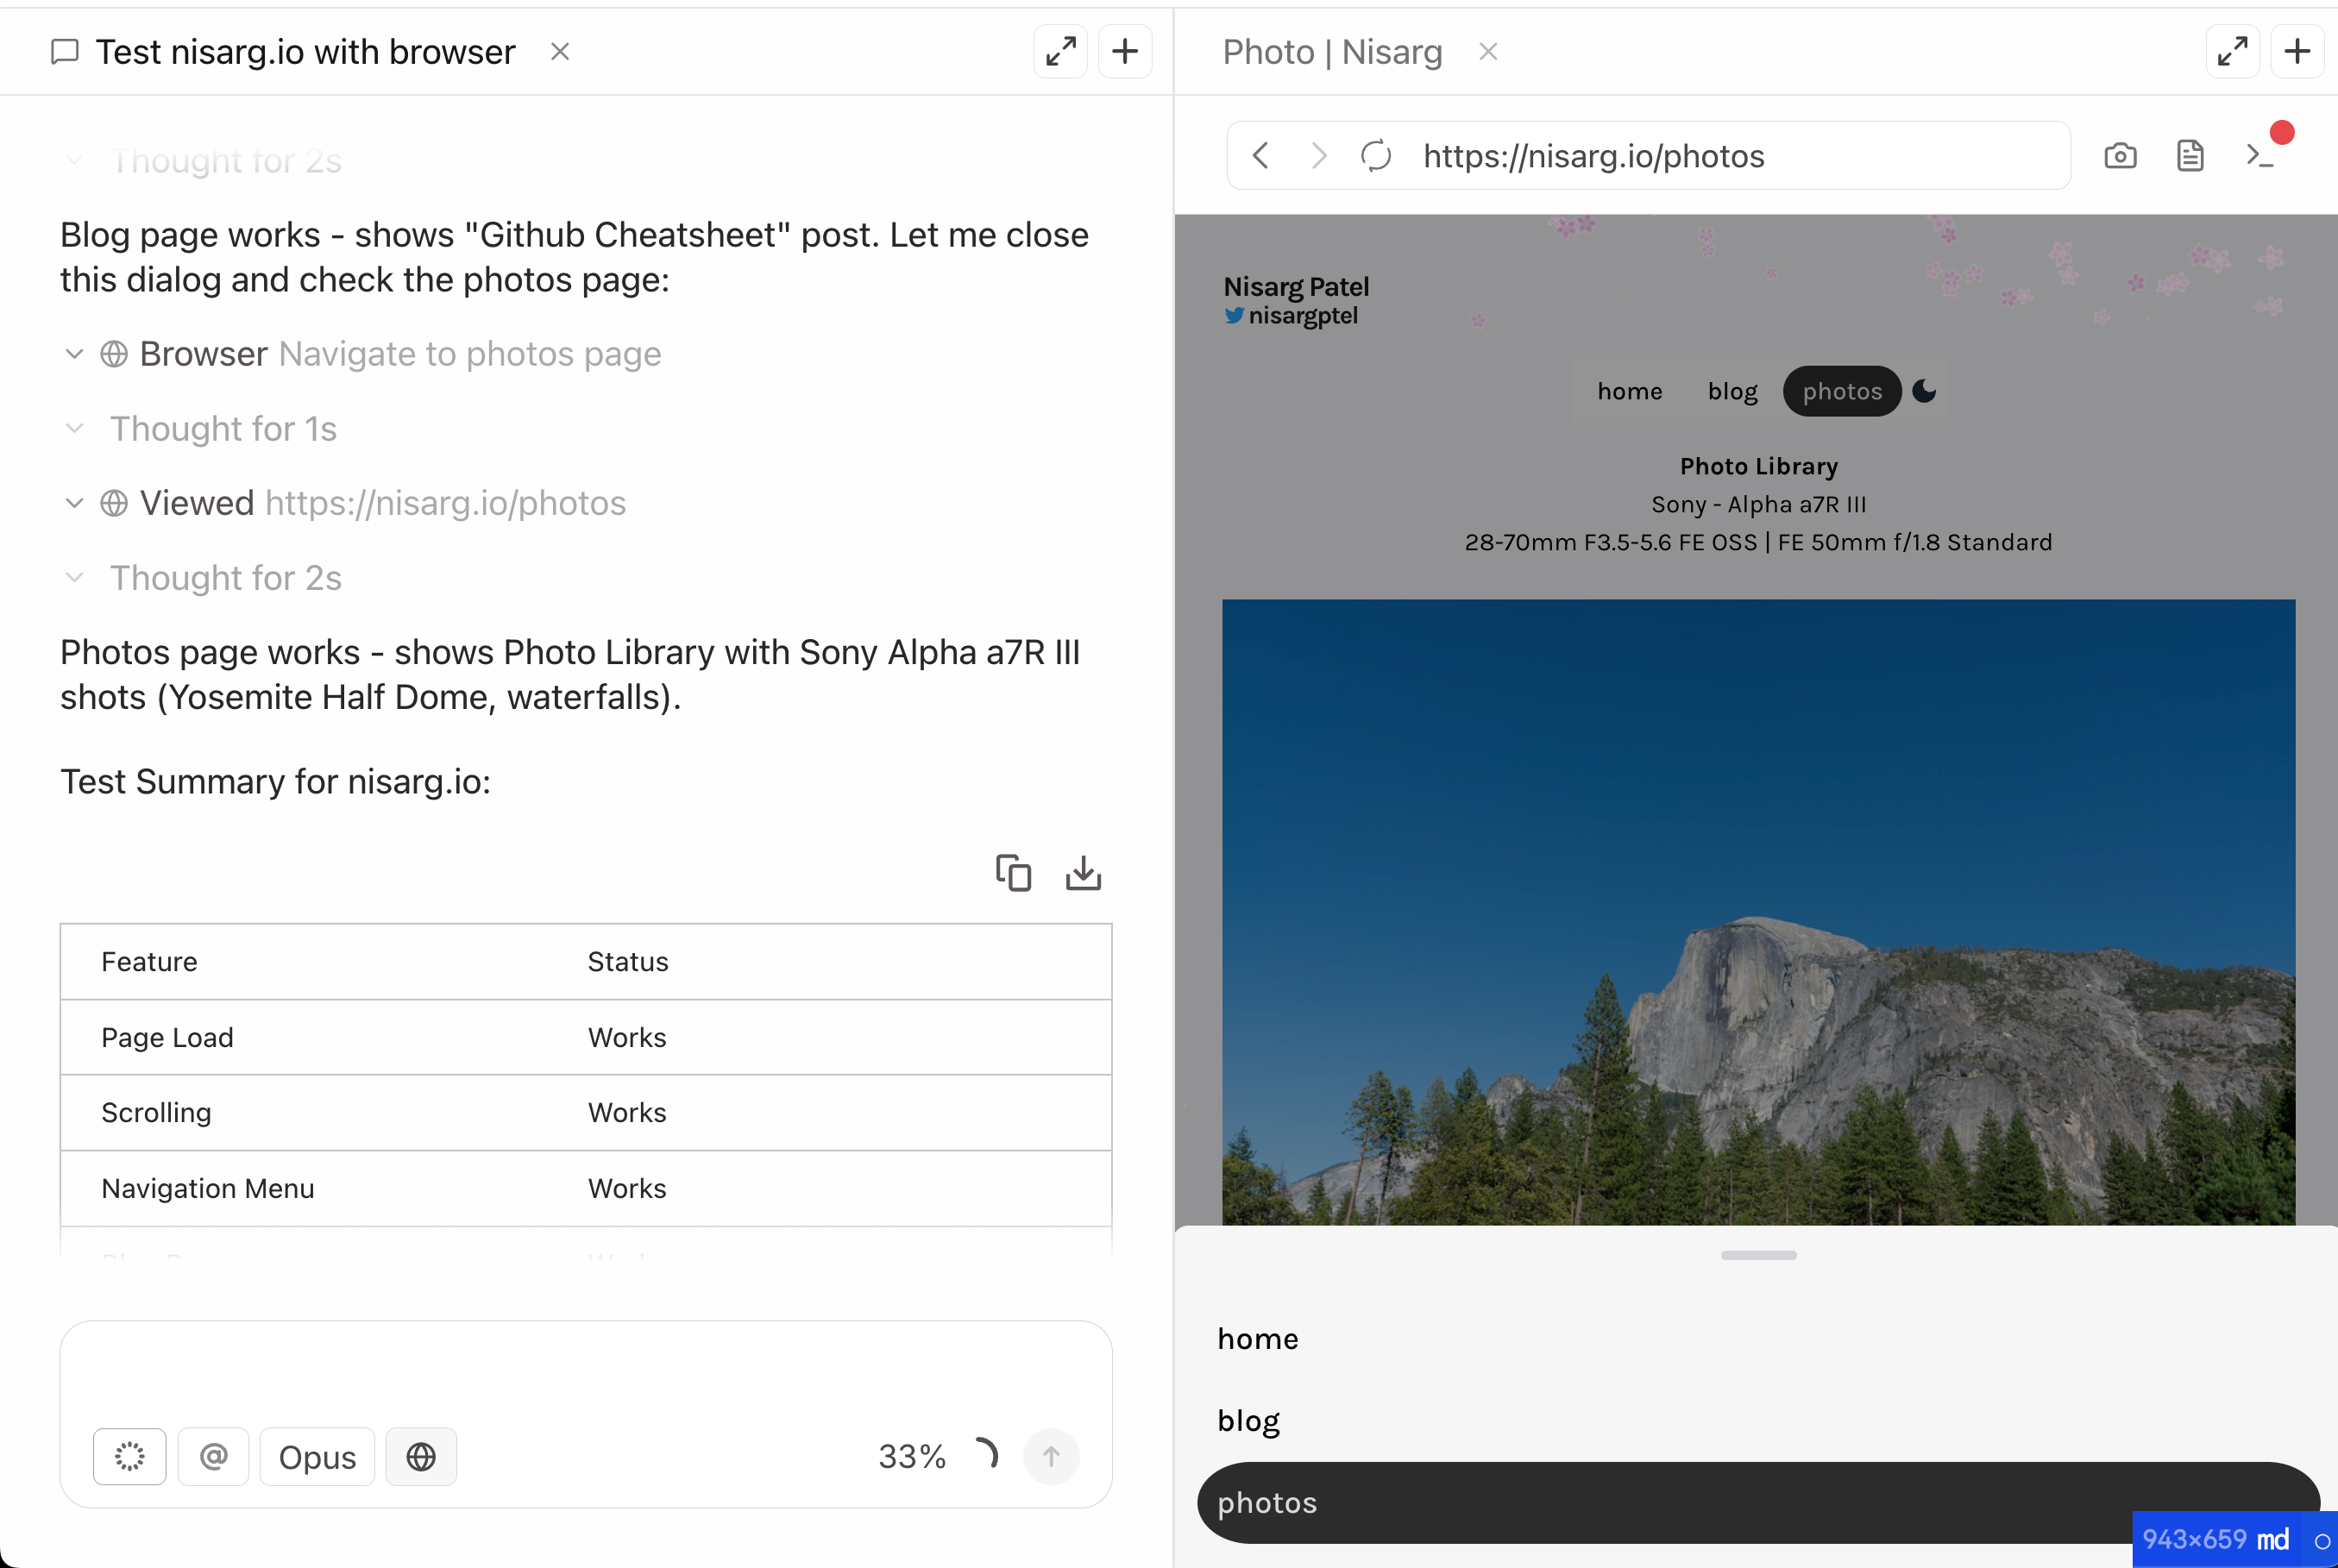This screenshot has height=1568, width=2338.
Task: Expand the chat panel to fullscreen
Action: (1060, 51)
